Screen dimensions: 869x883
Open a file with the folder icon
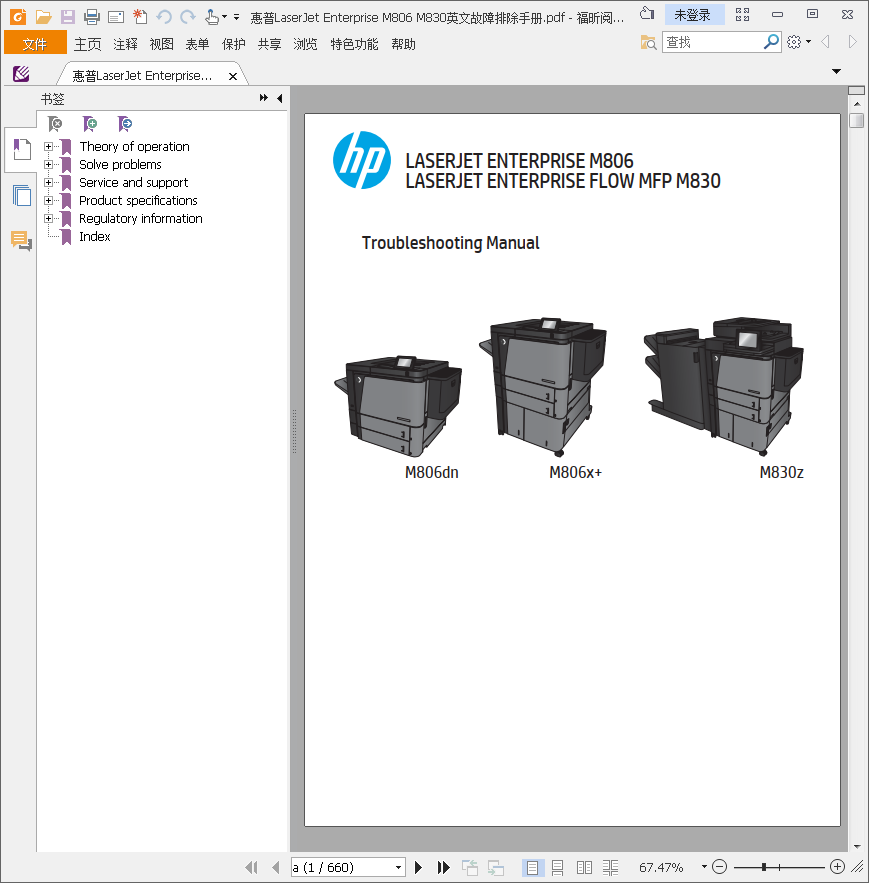pyautogui.click(x=43, y=17)
